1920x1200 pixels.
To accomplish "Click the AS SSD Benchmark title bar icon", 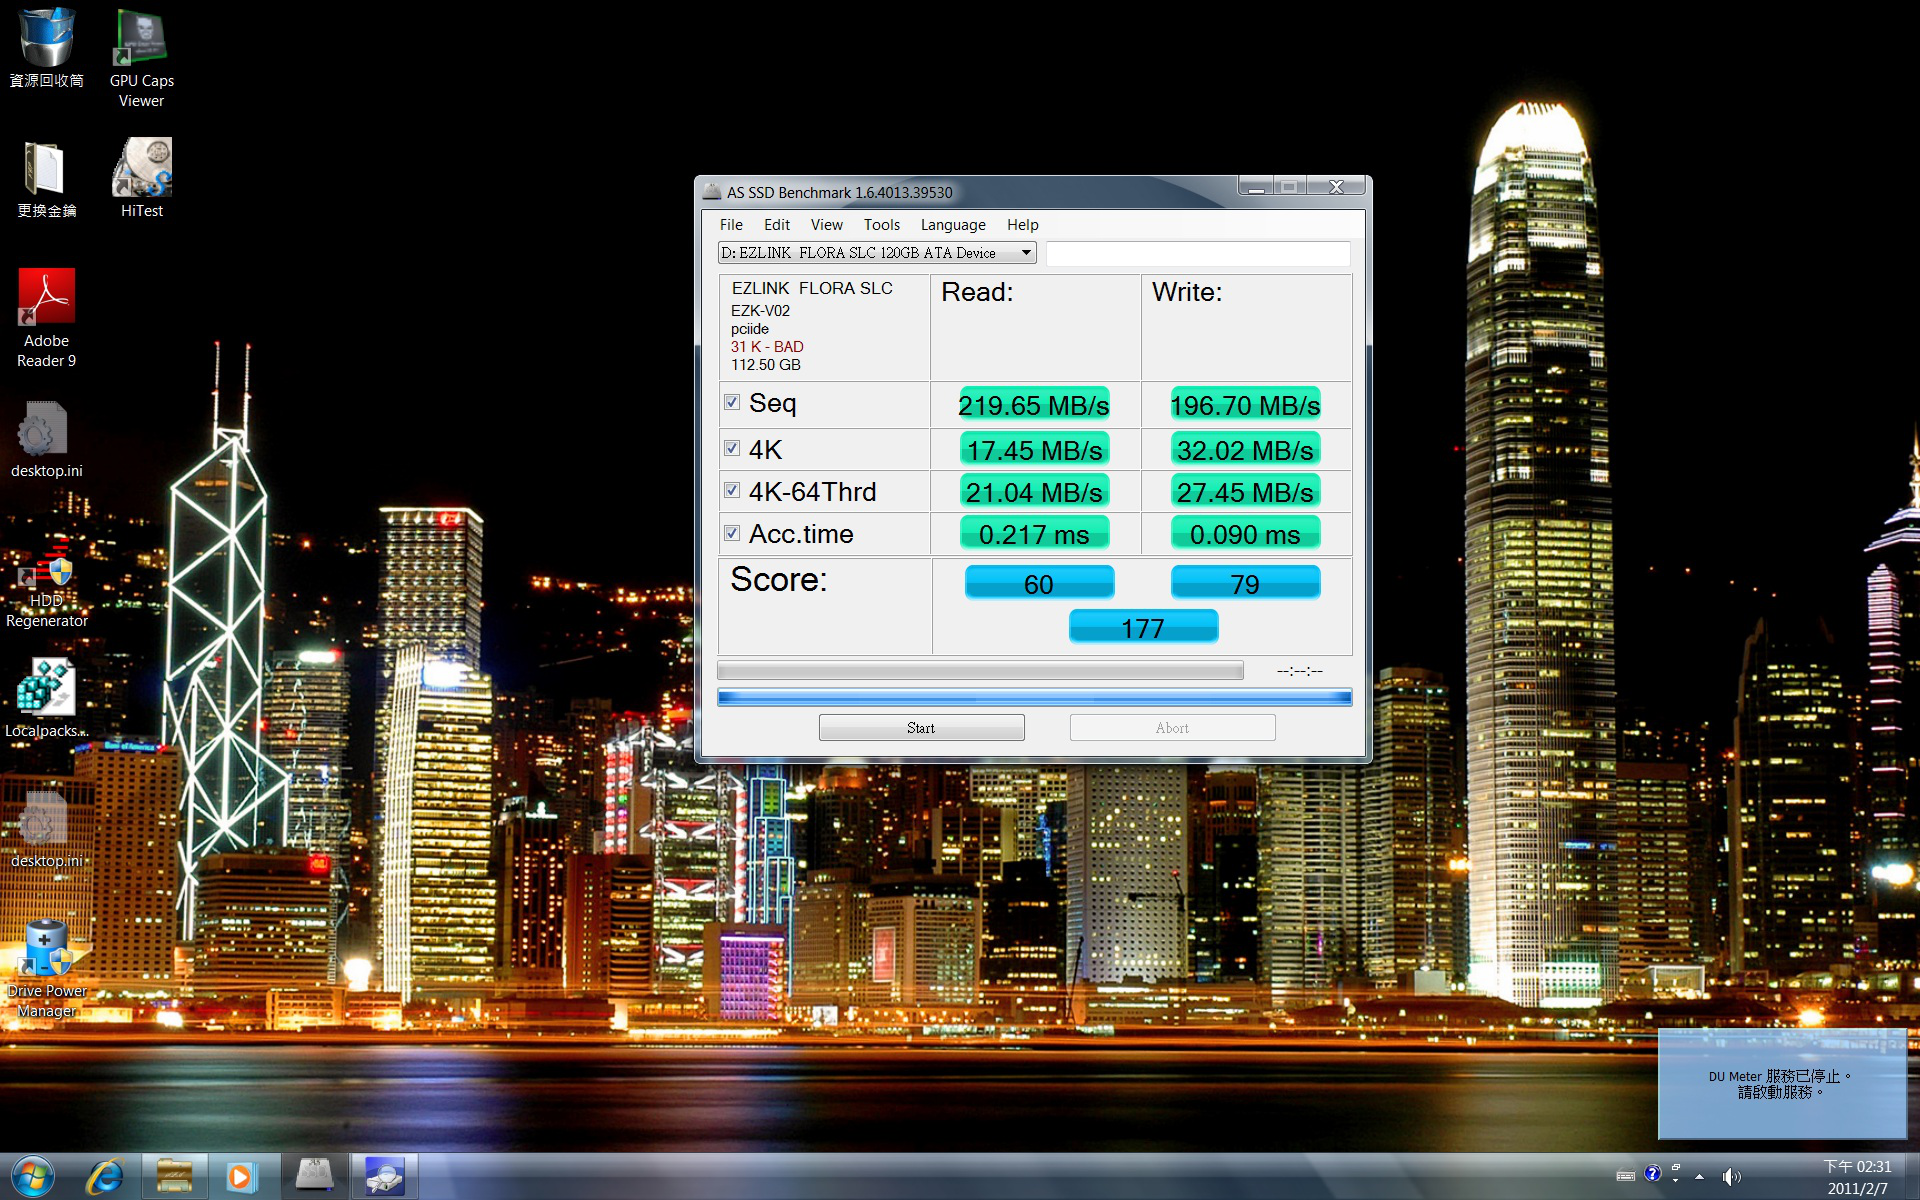I will click(x=712, y=191).
